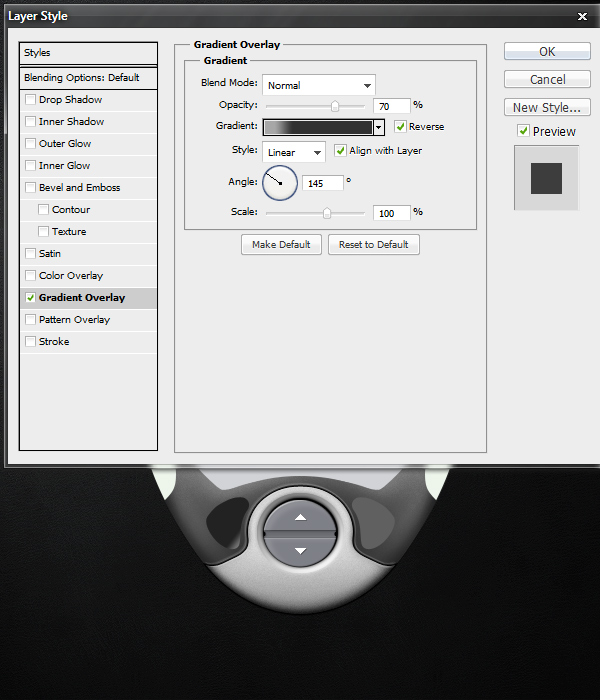
Task: Enable the Stroke checkbox
Action: 30,342
